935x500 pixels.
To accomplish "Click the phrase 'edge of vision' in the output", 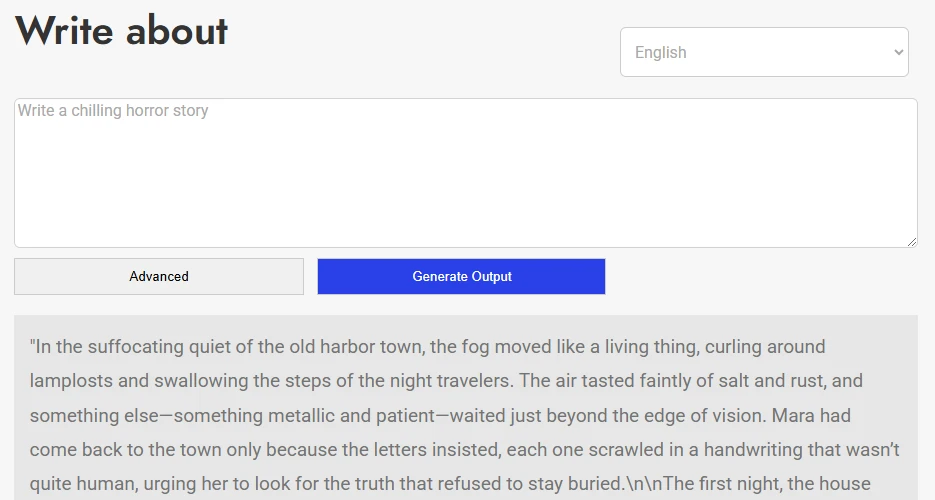I will (x=632, y=415).
